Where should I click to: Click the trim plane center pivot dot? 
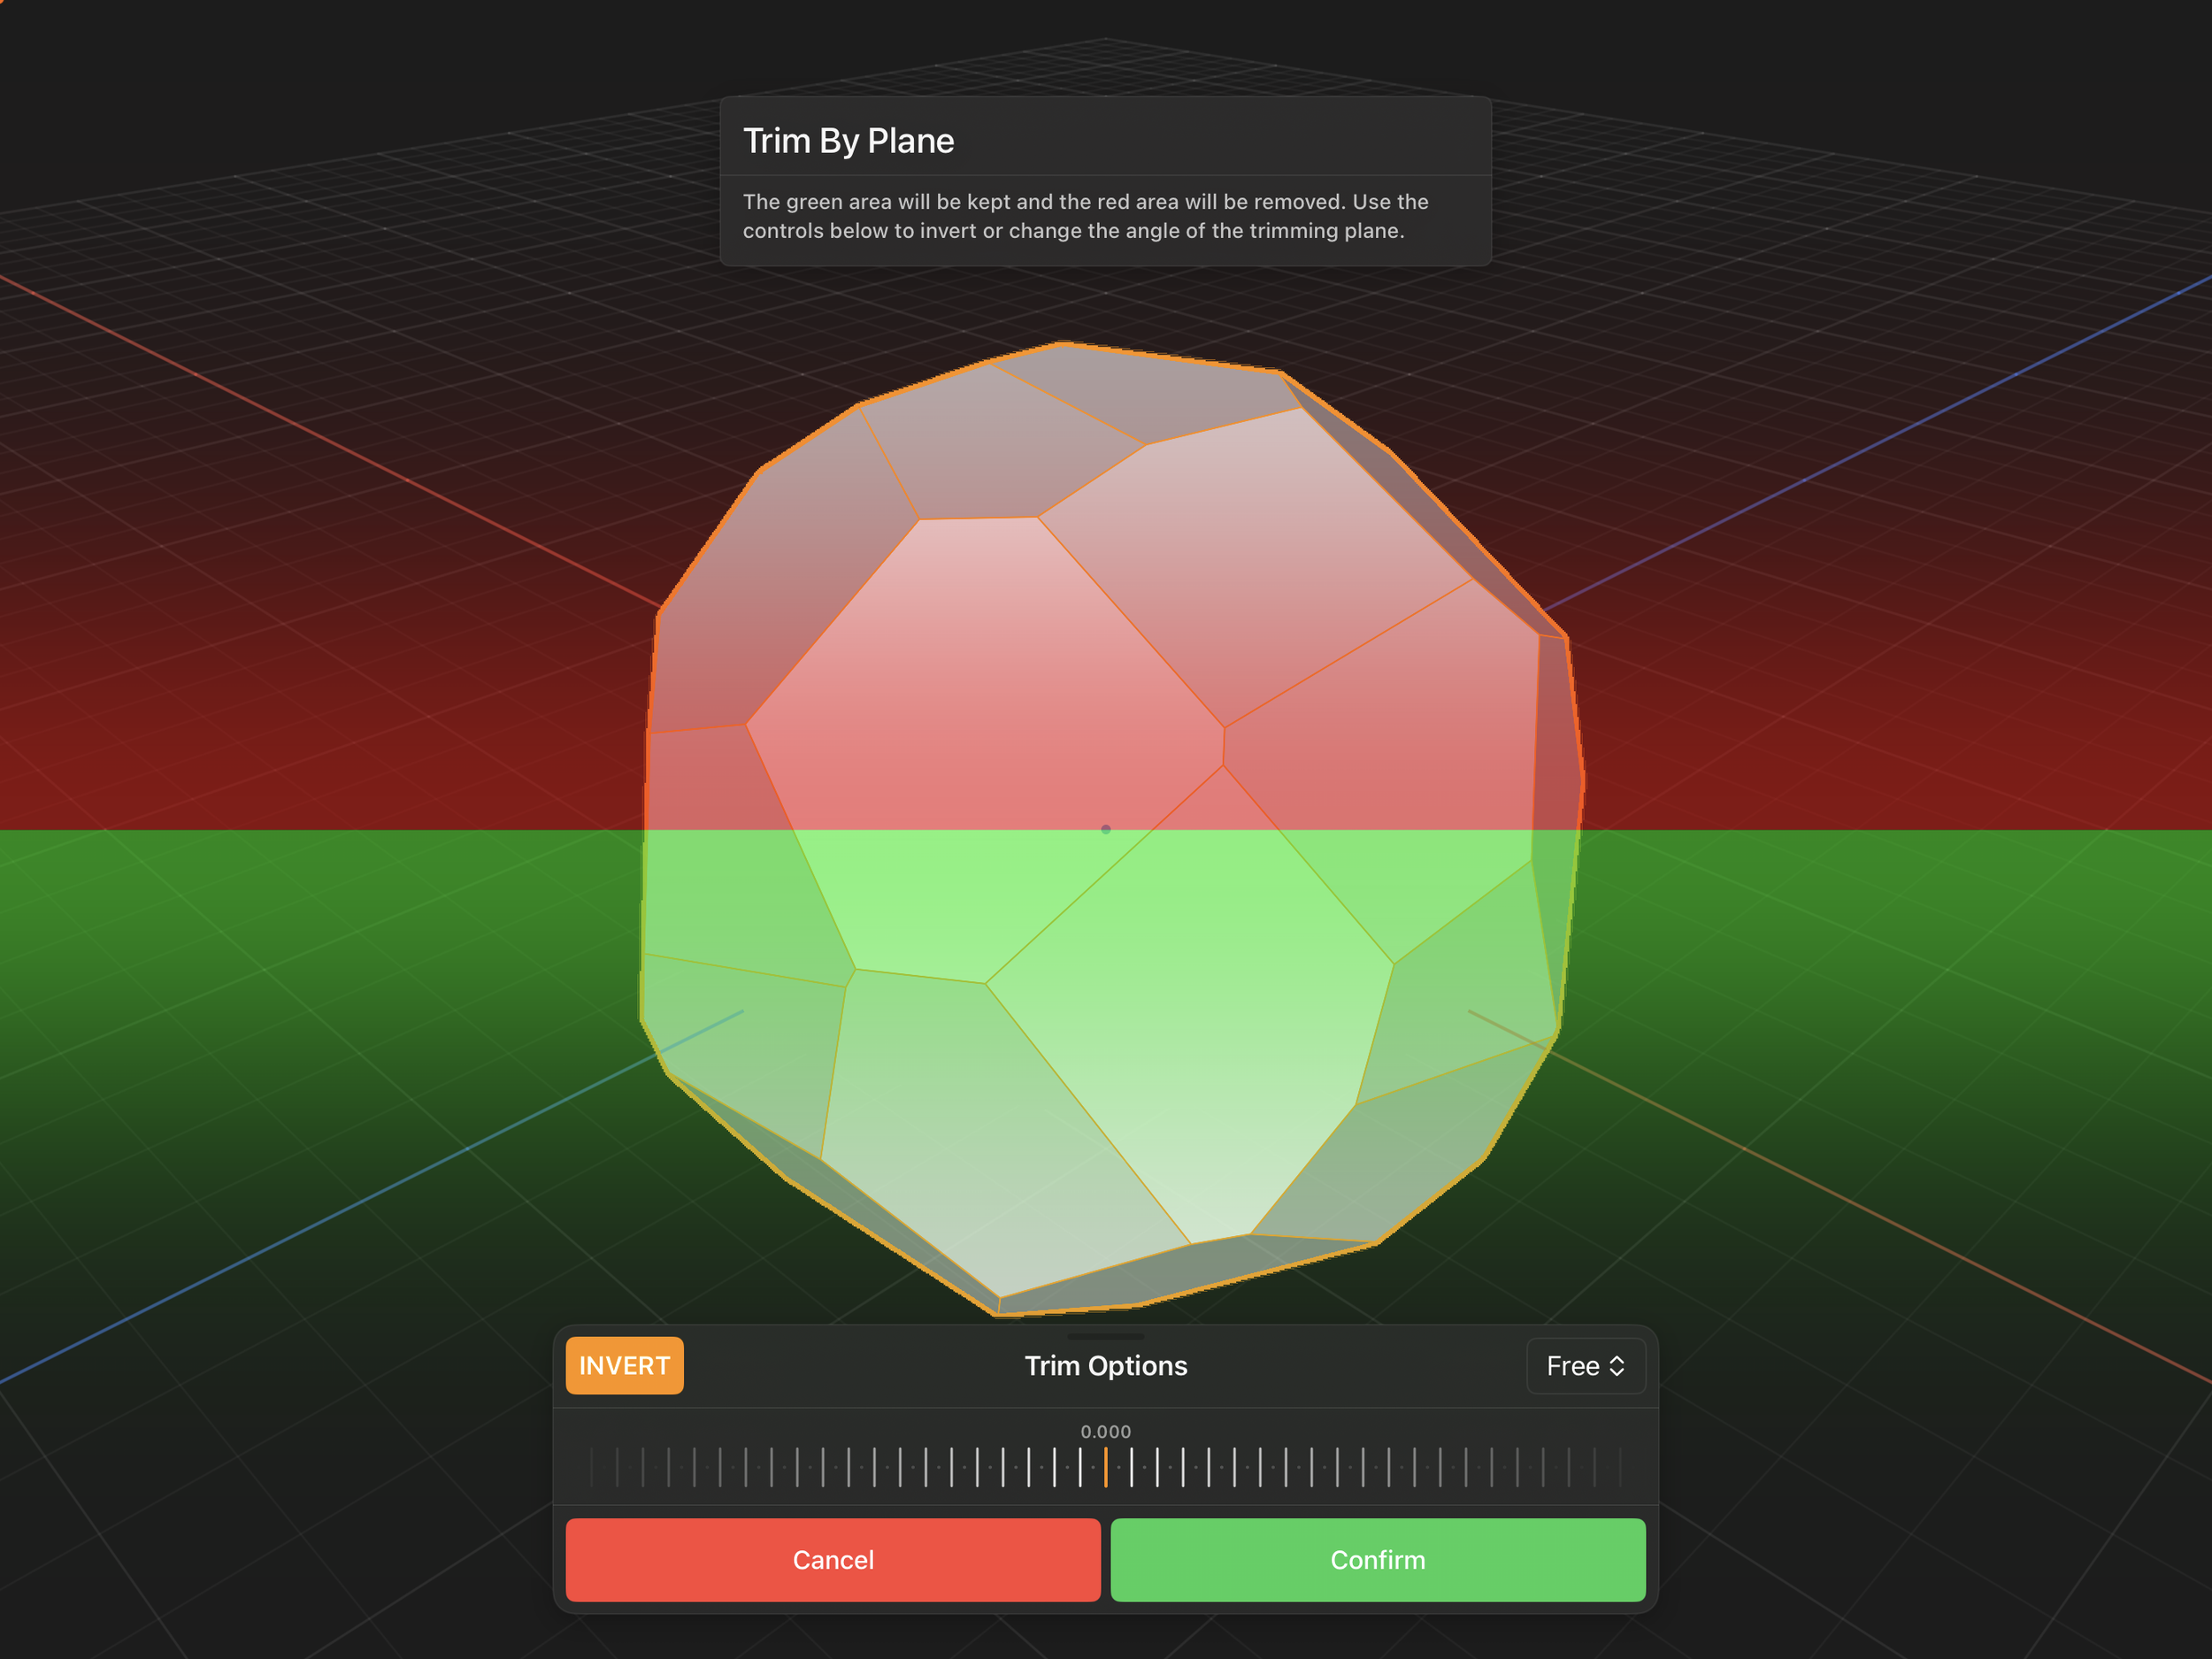(x=1105, y=829)
